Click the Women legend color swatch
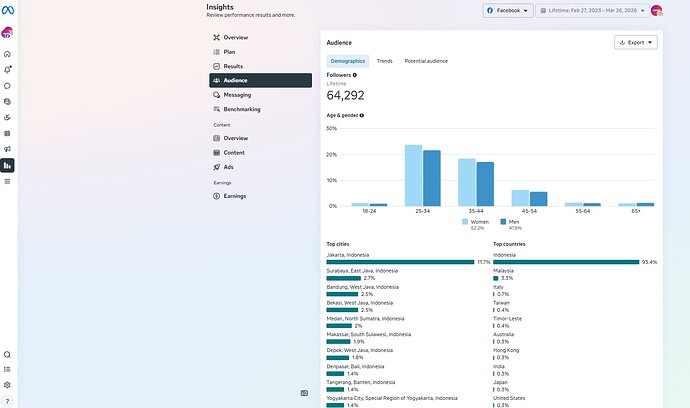 466,222
